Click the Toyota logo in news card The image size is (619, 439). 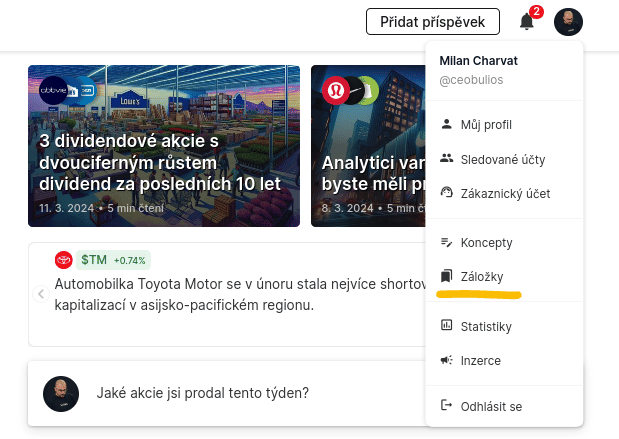(64, 260)
